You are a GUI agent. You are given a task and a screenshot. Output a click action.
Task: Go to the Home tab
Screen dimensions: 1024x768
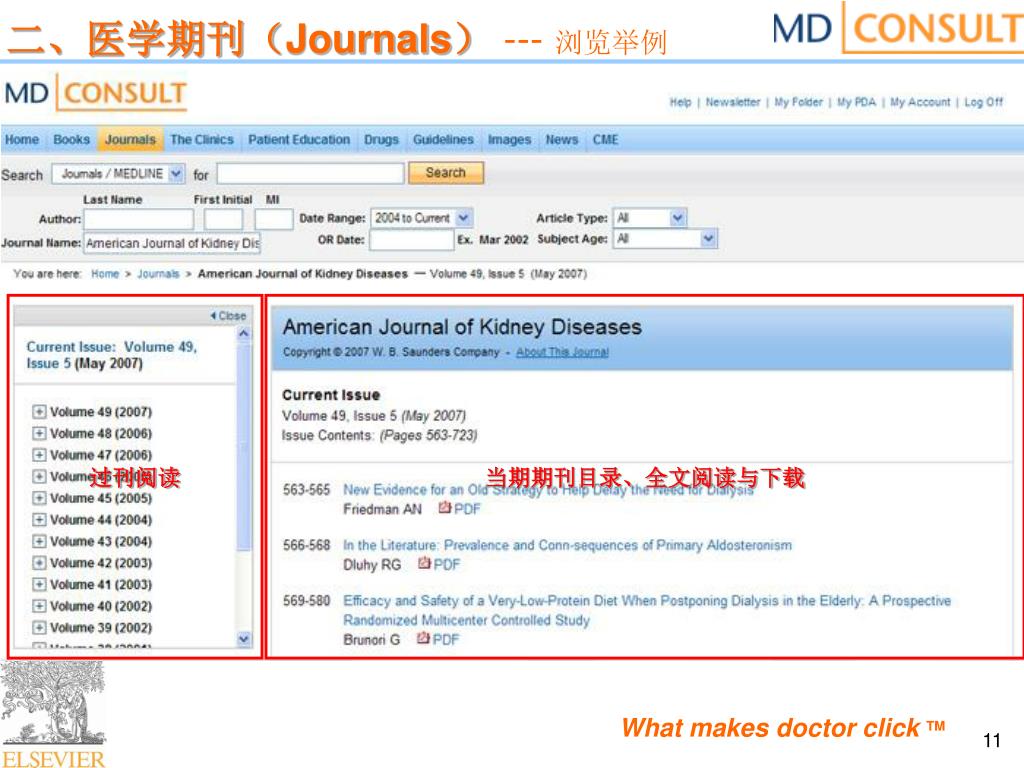[x=22, y=140]
